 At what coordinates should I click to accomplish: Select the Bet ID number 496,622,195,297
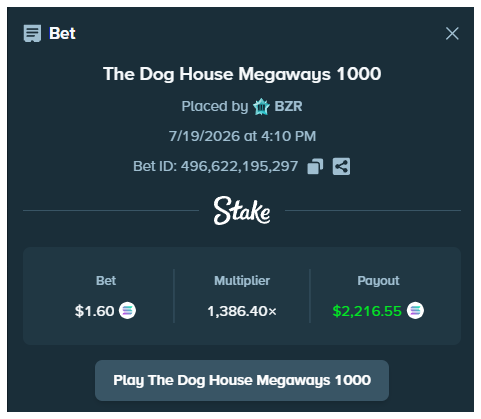[x=239, y=166]
